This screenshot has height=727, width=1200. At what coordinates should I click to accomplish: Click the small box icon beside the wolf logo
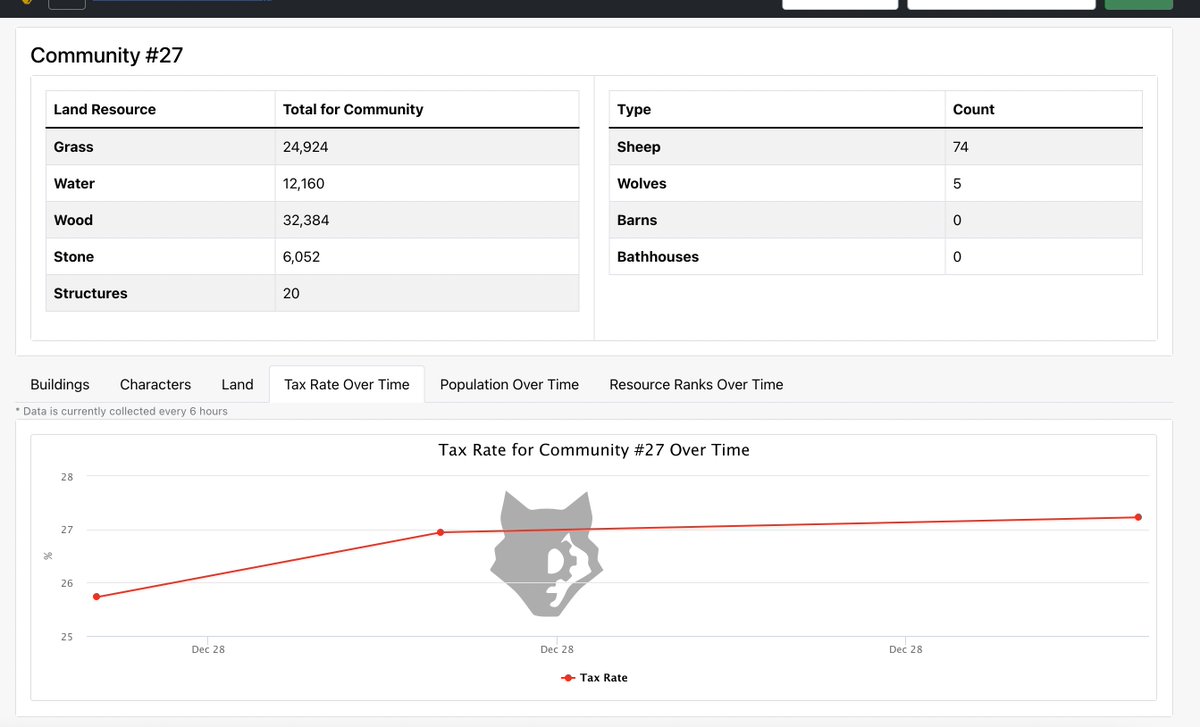66,5
